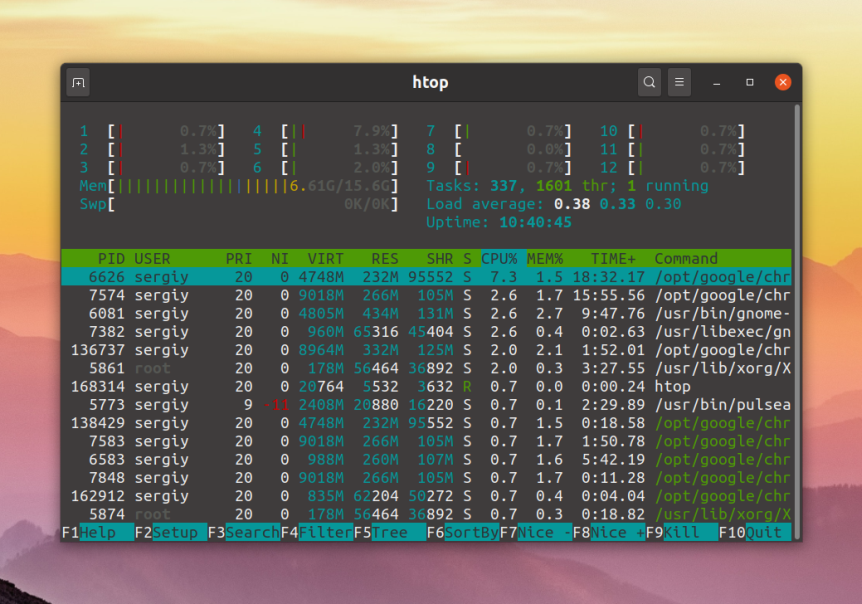Screen dimensions: 862x604
Task: Minimize the htop terminal window
Action: click(x=717, y=82)
